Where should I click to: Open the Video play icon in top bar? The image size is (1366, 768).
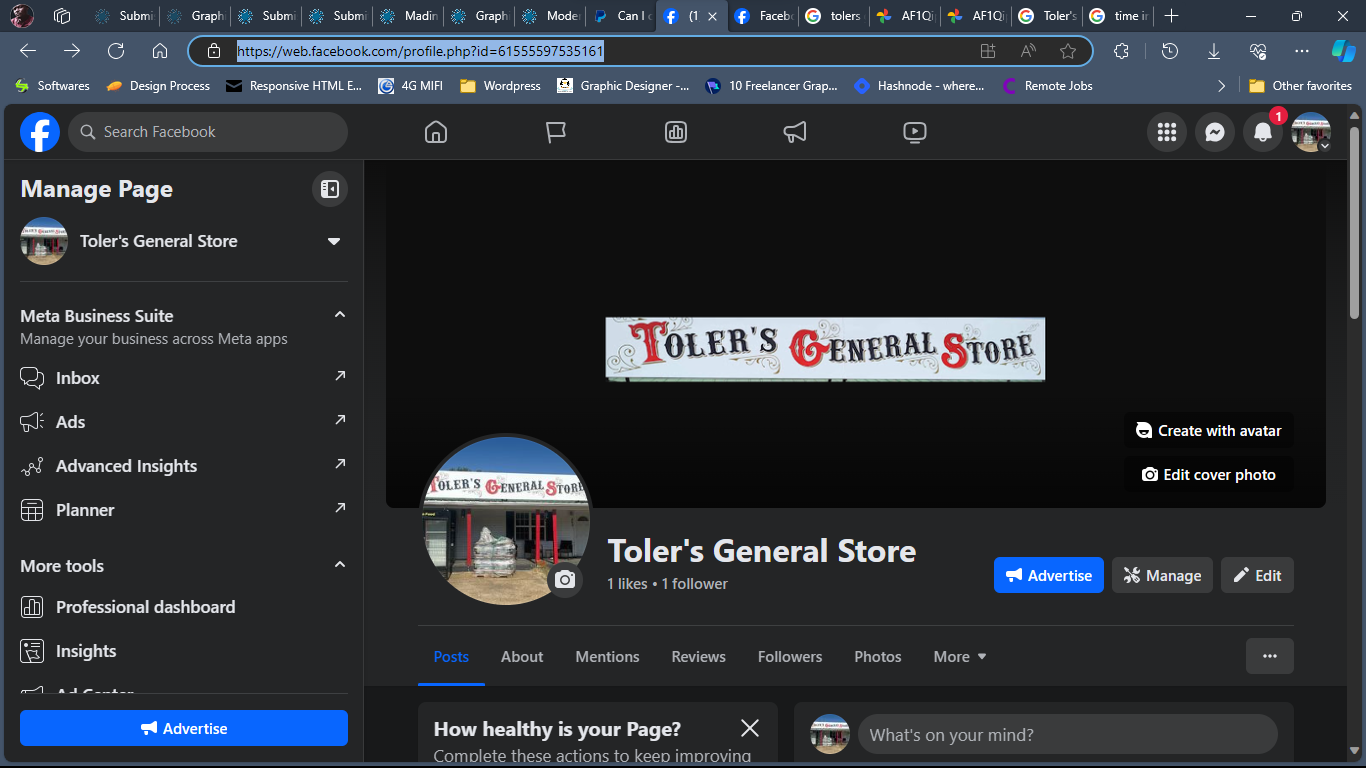[914, 132]
